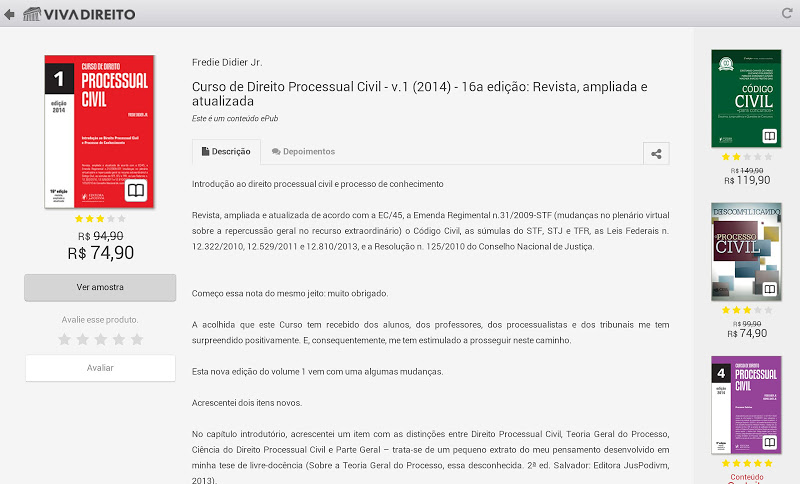Open the book icon on Código Civil cover
800x484 pixels.
coord(769,136)
